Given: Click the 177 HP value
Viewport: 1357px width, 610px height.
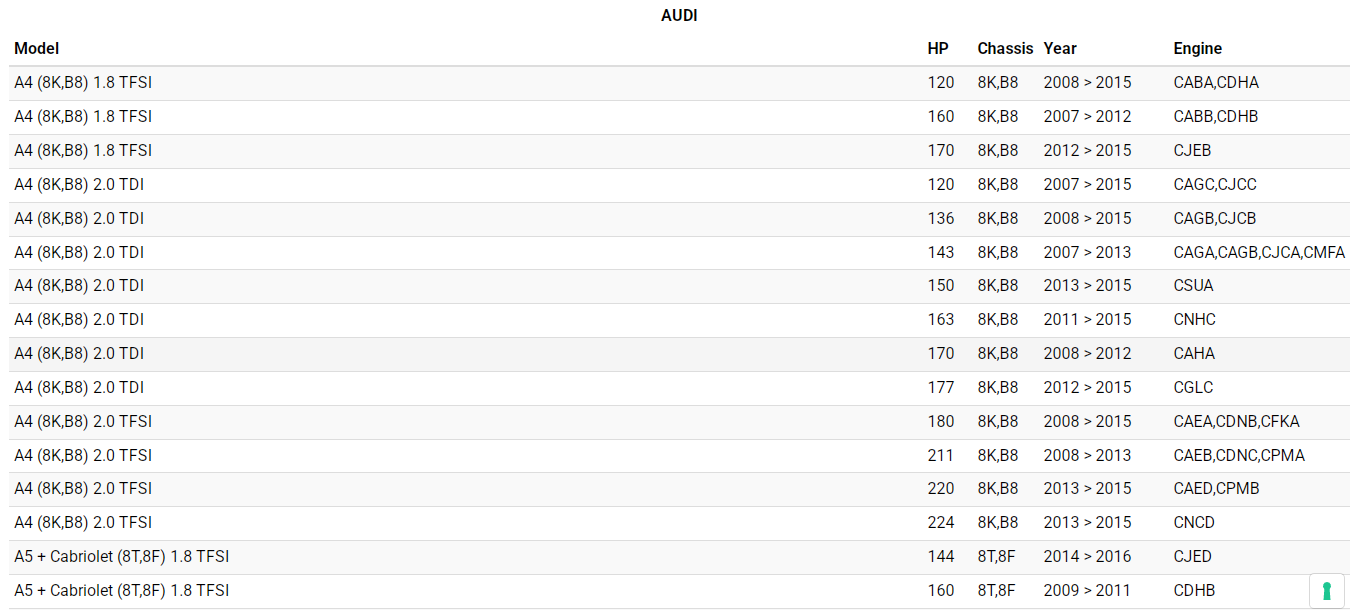Looking at the screenshot, I should pos(941,388).
